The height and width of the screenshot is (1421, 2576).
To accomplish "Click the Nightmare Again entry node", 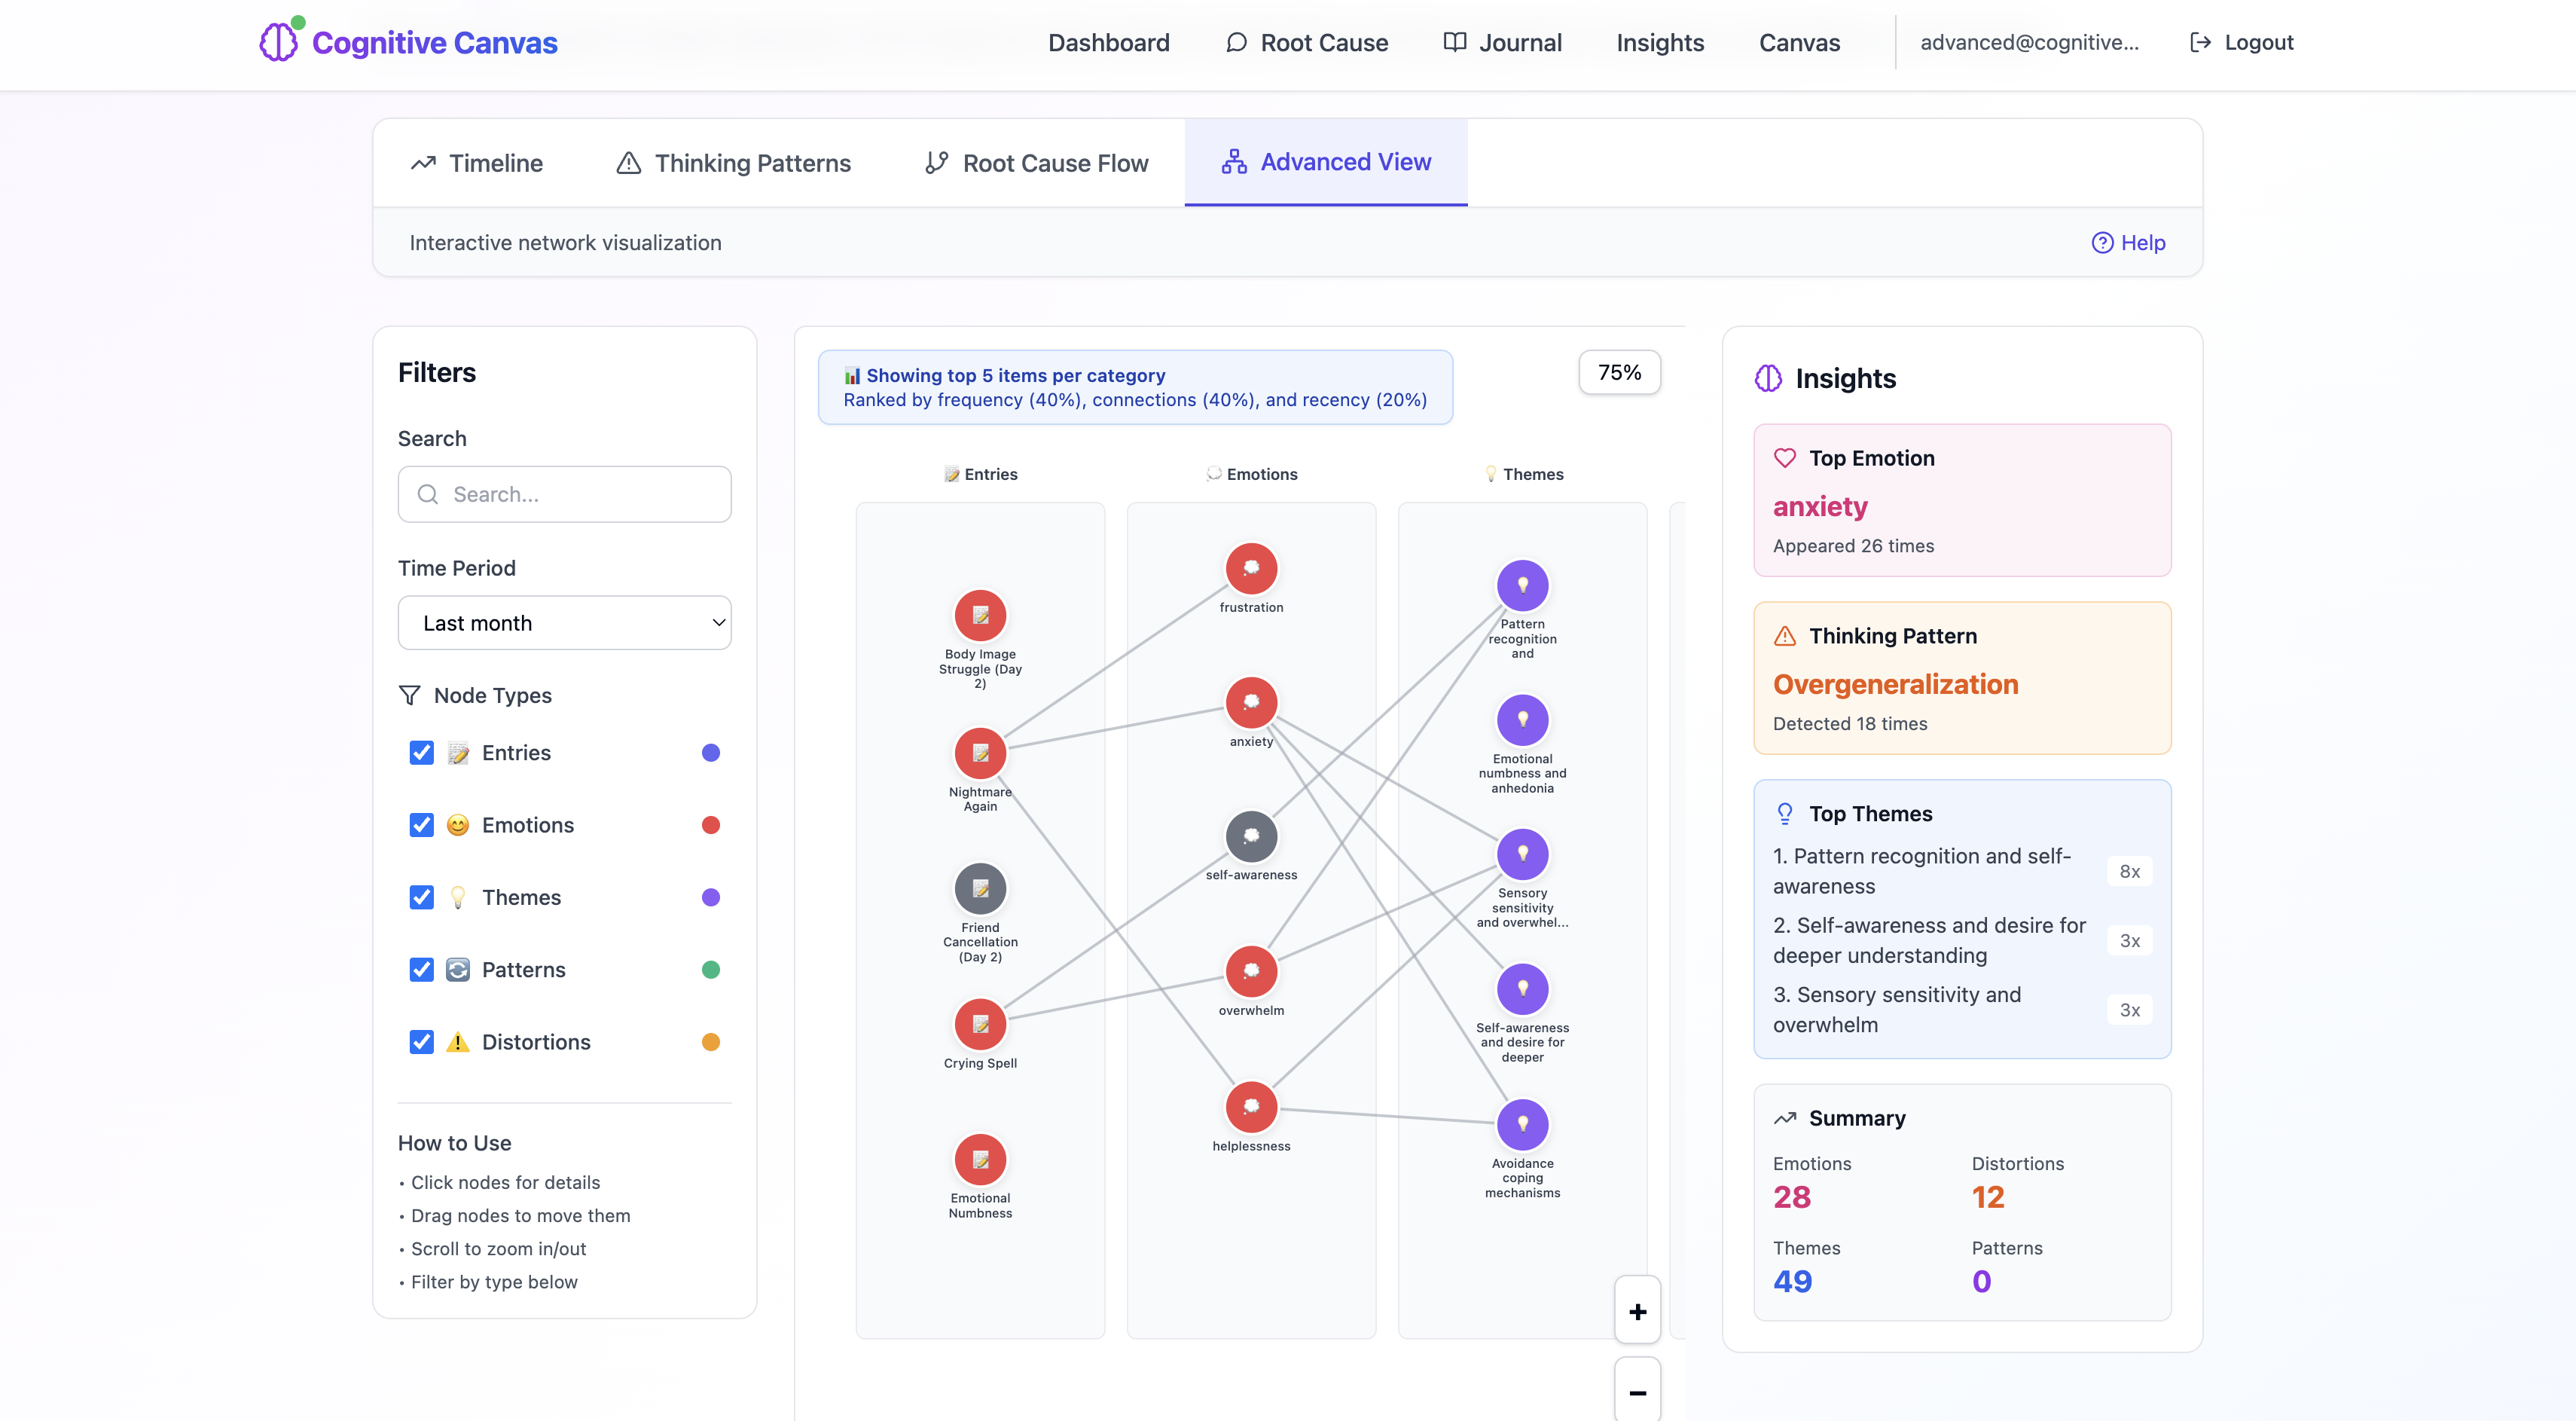I will pyautogui.click(x=980, y=753).
